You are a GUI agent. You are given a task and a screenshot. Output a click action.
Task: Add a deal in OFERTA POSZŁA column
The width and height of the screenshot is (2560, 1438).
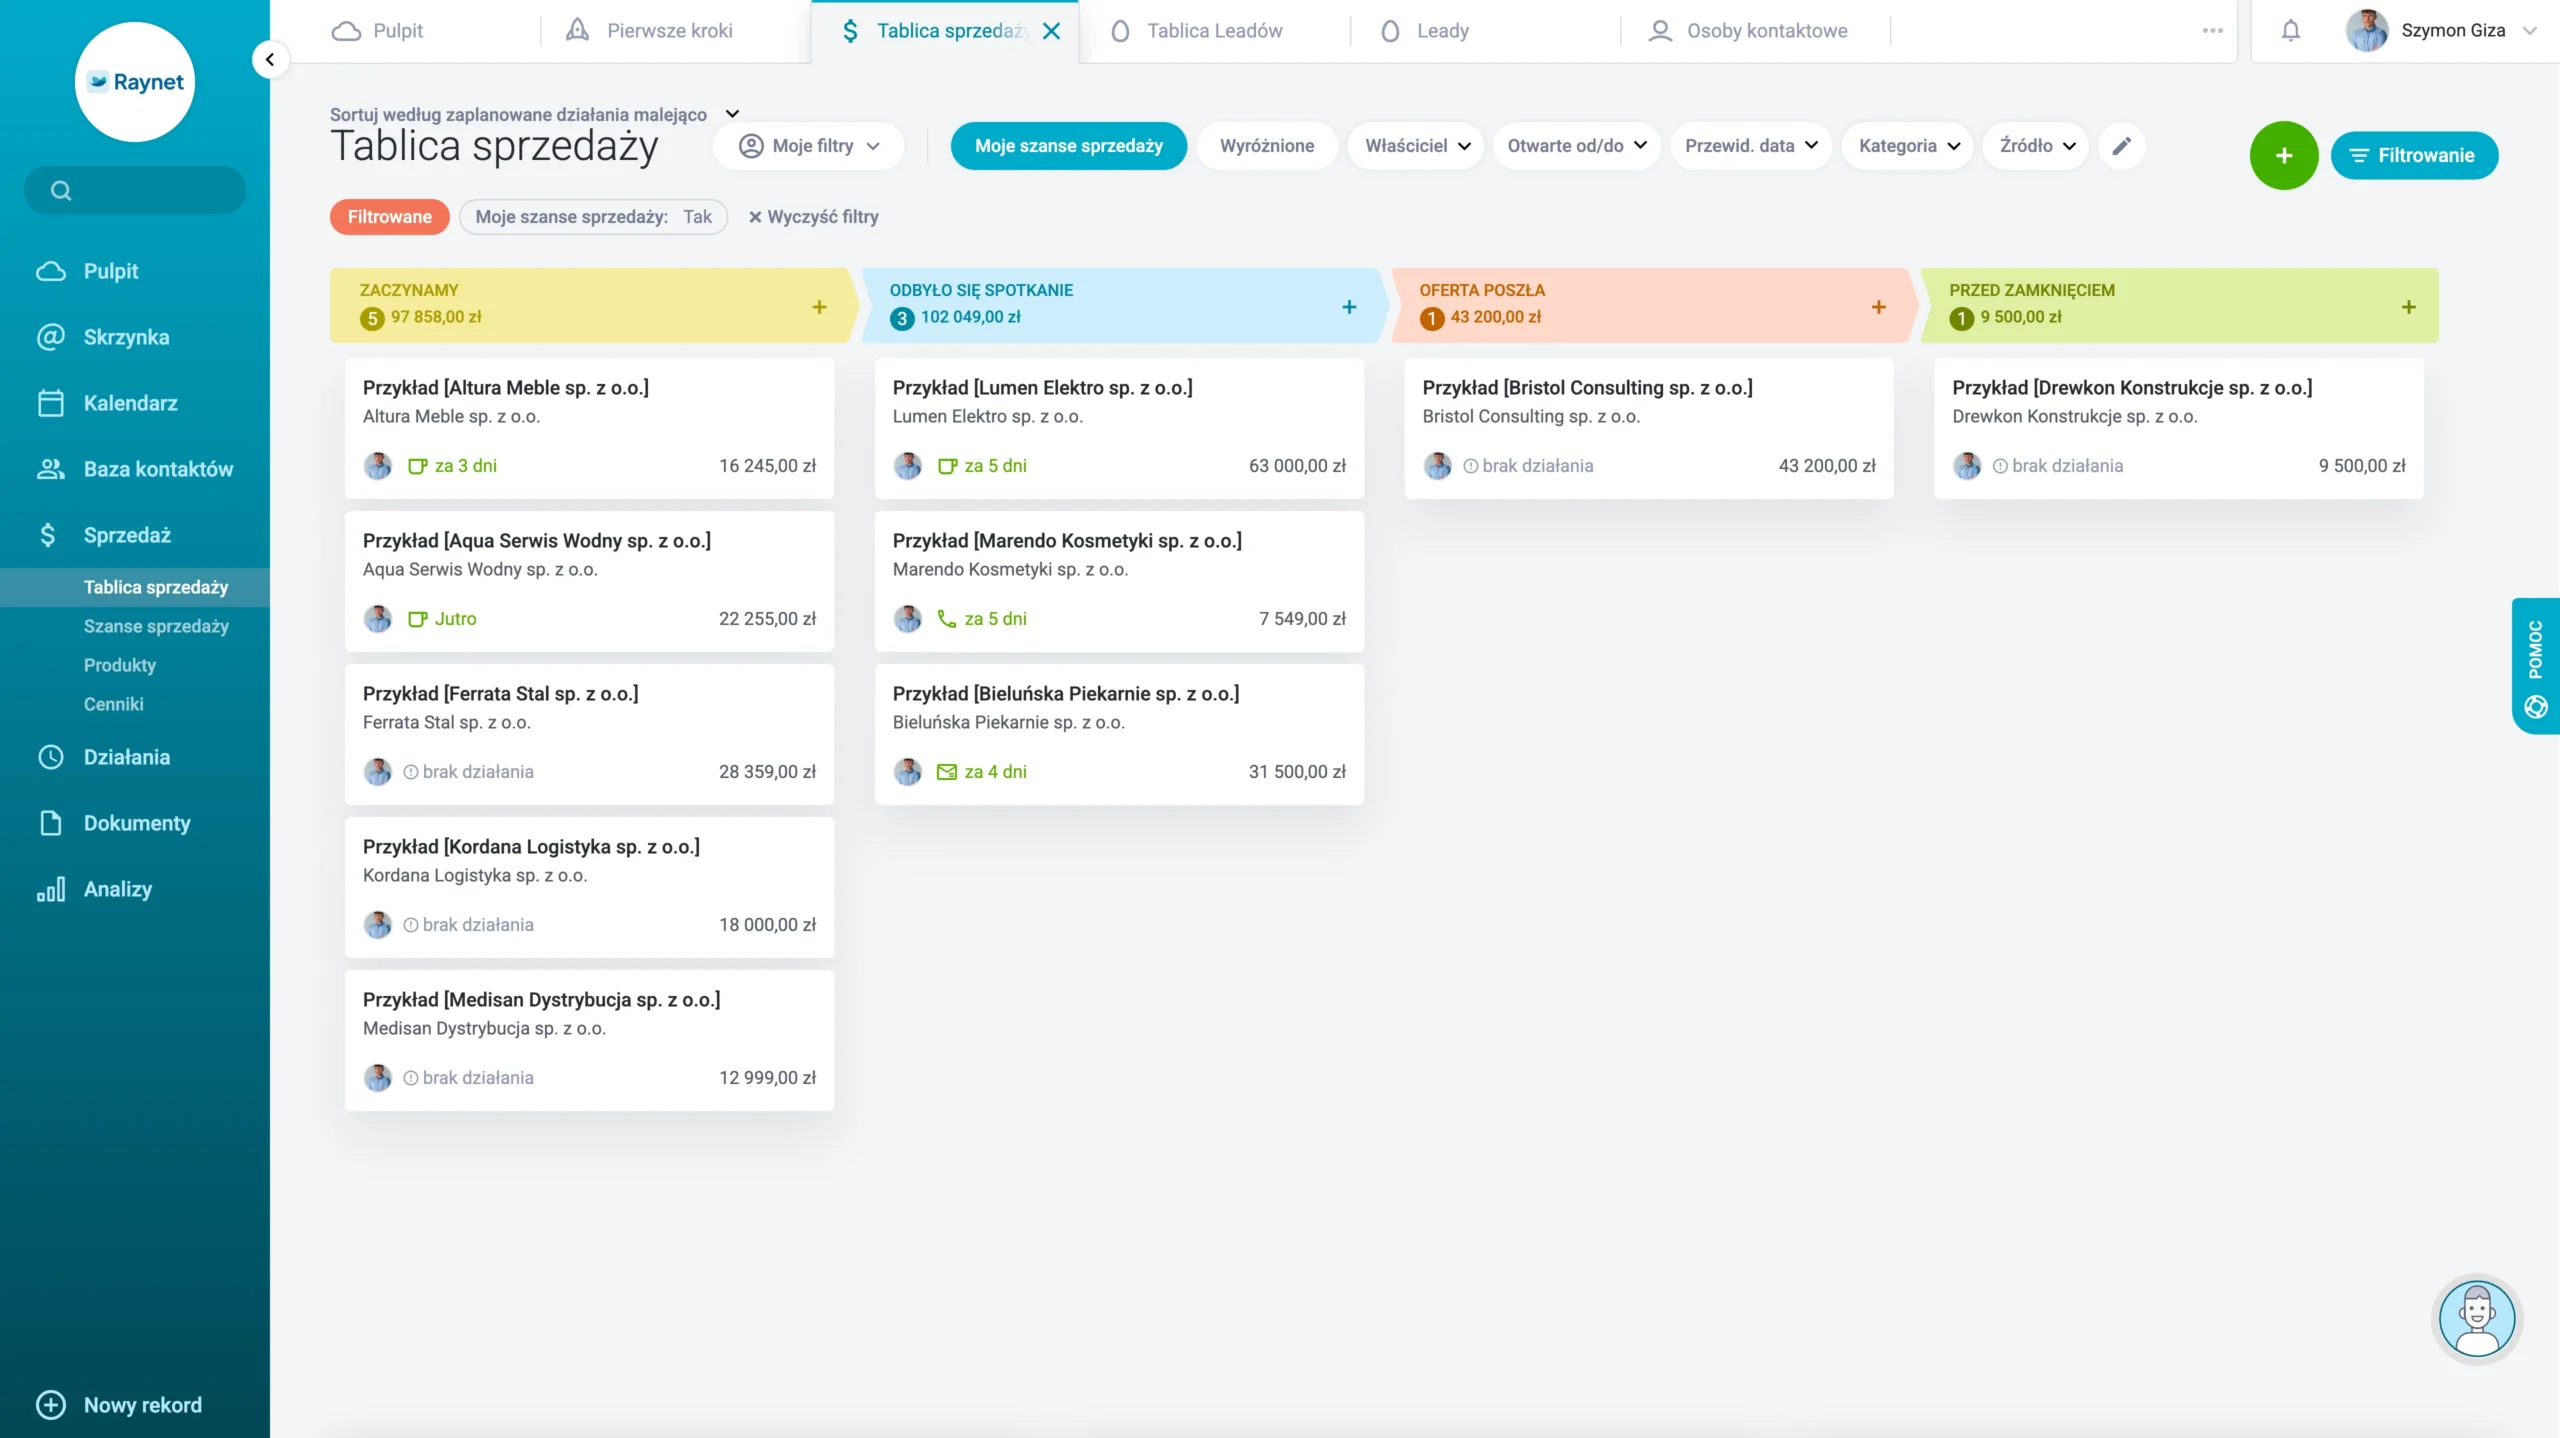[1879, 307]
